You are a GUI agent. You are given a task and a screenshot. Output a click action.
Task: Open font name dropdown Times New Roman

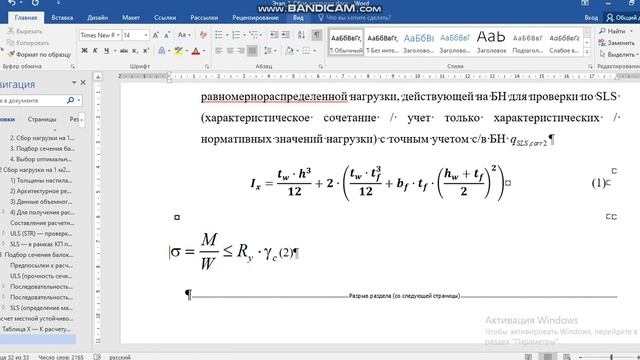pos(118,36)
